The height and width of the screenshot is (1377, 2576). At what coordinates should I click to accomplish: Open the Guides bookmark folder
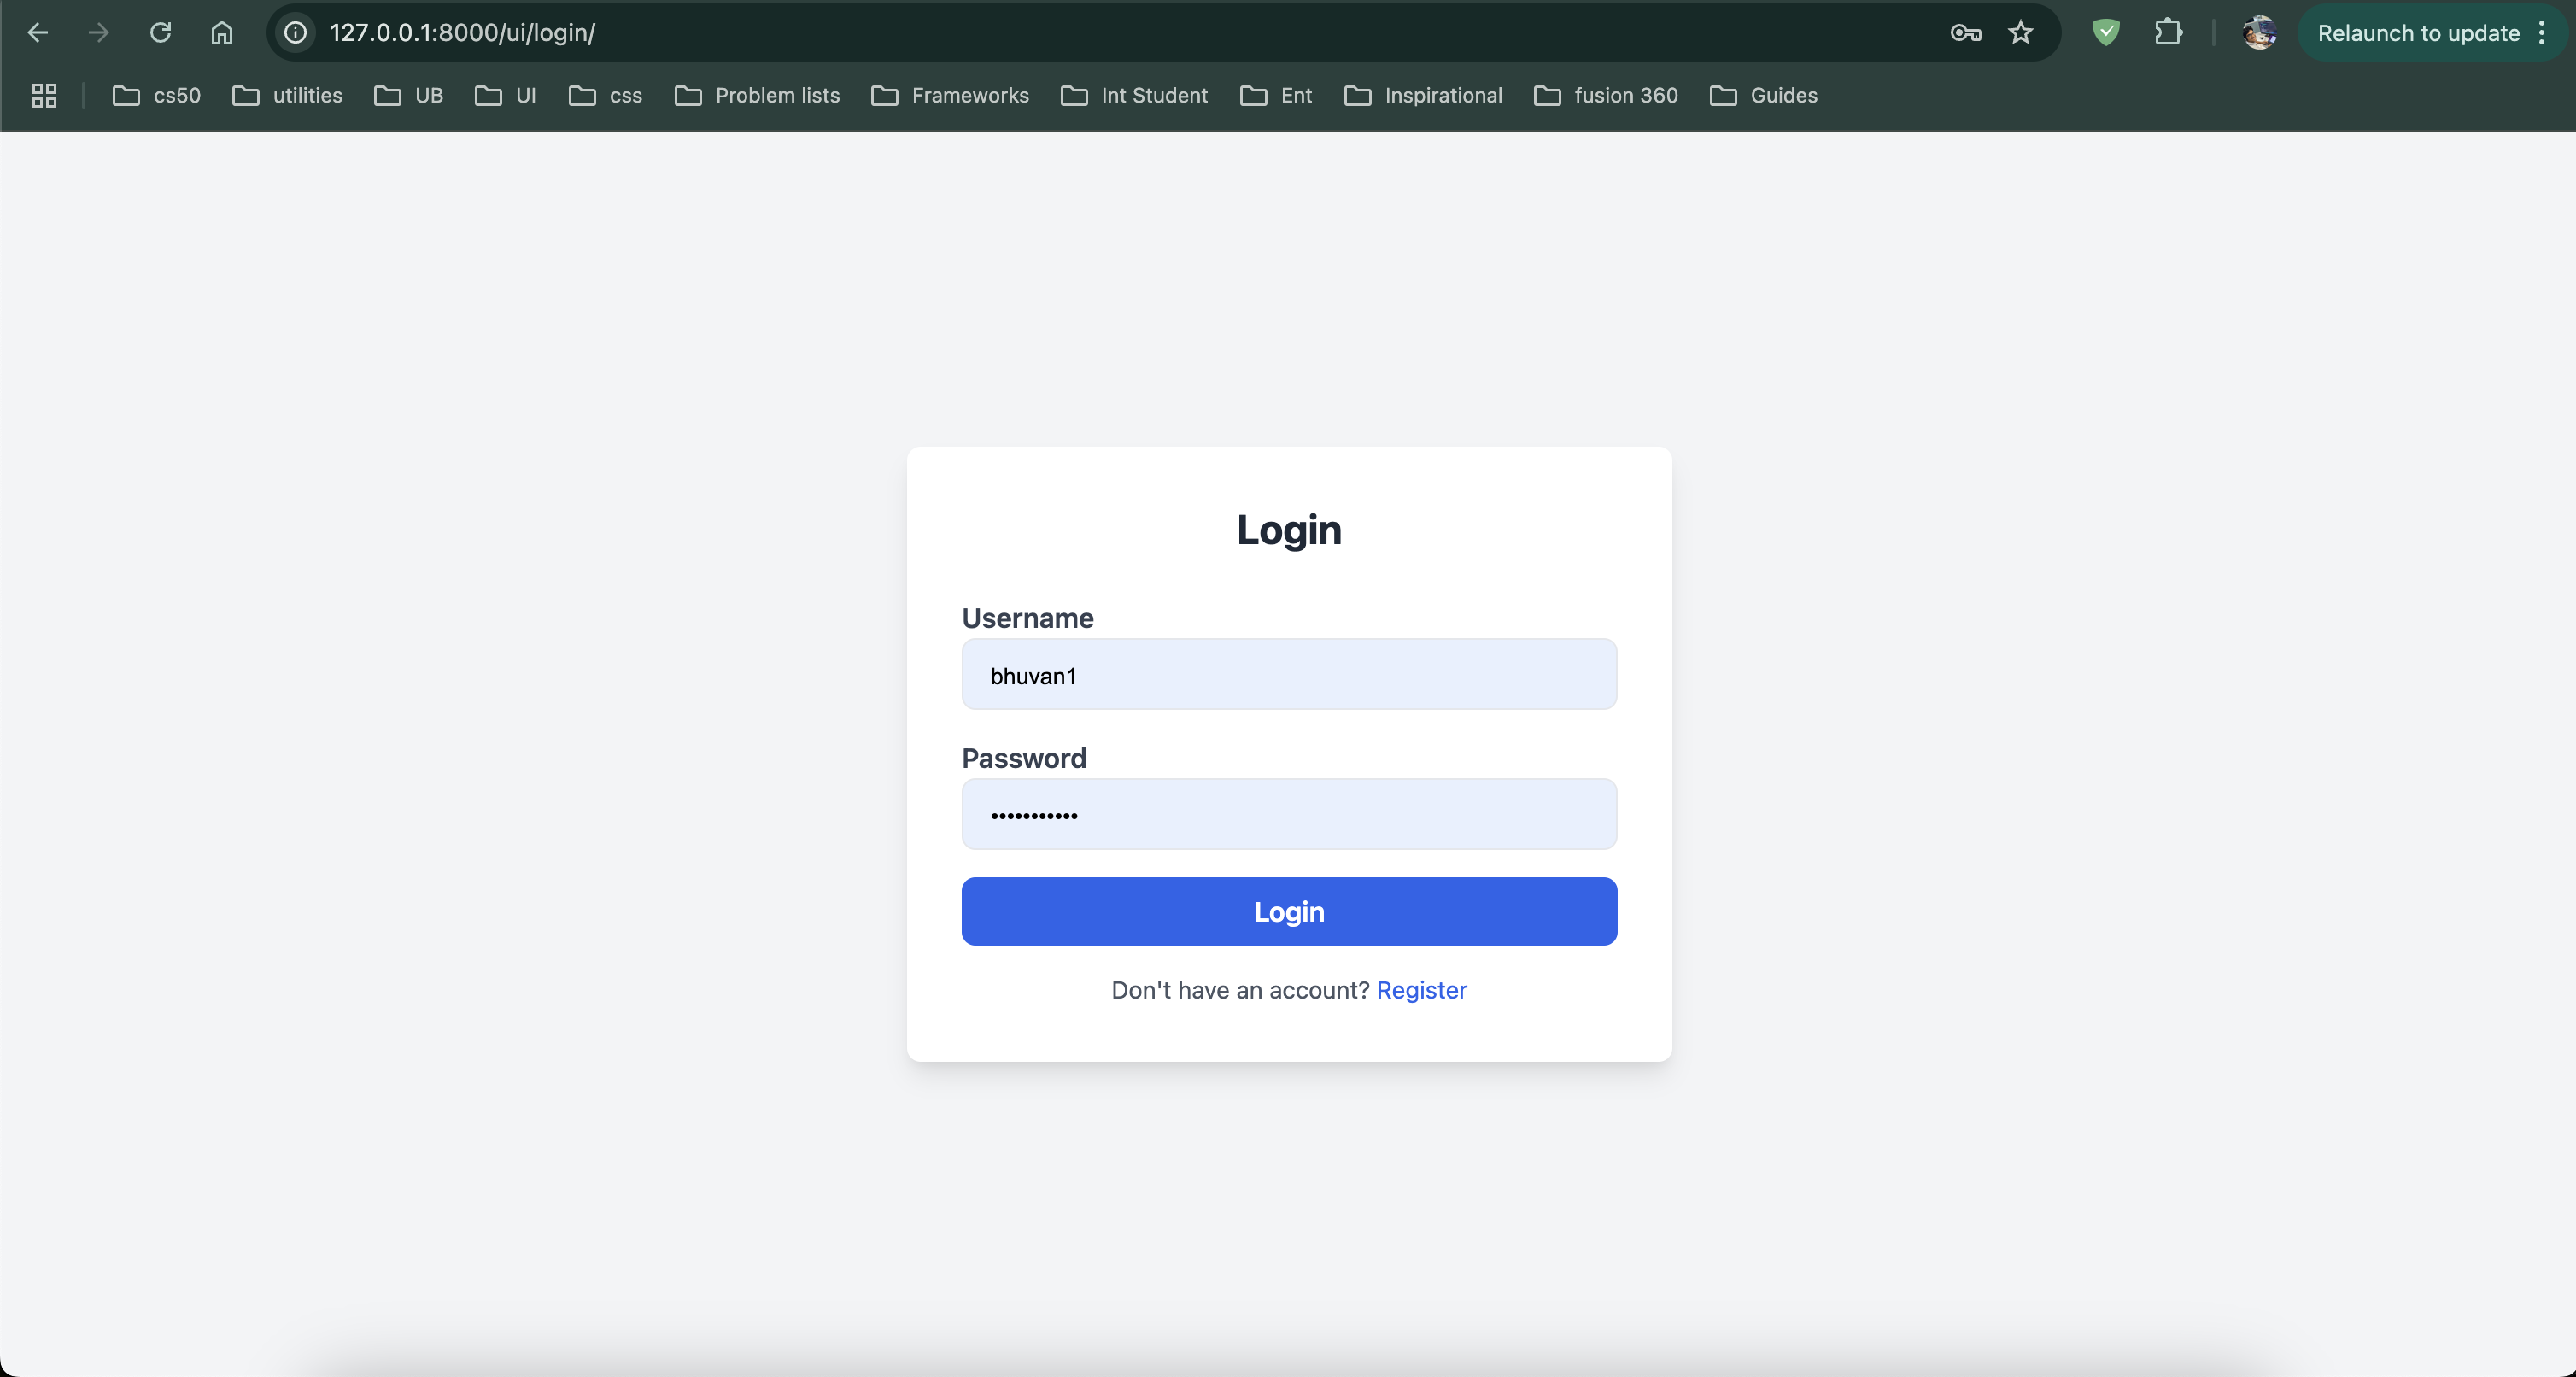(1764, 96)
